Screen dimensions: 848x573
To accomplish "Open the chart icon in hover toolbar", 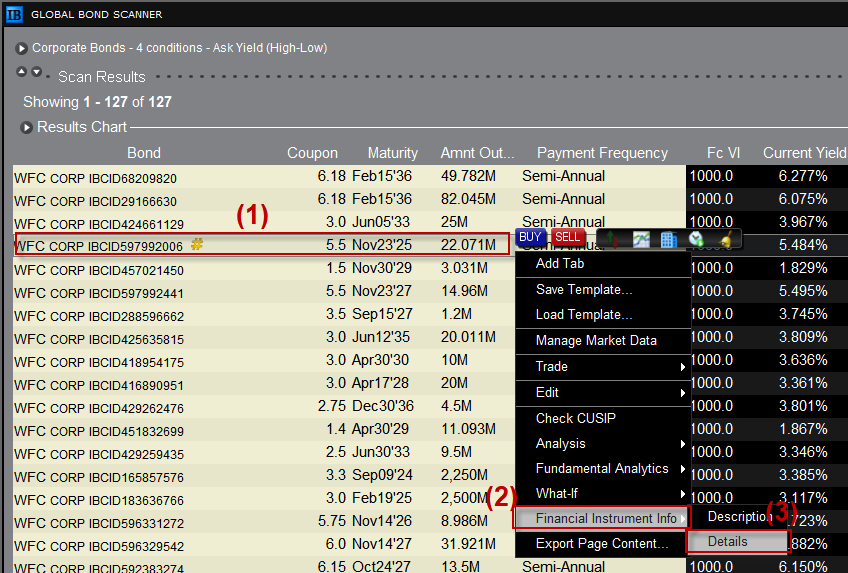I will (641, 239).
